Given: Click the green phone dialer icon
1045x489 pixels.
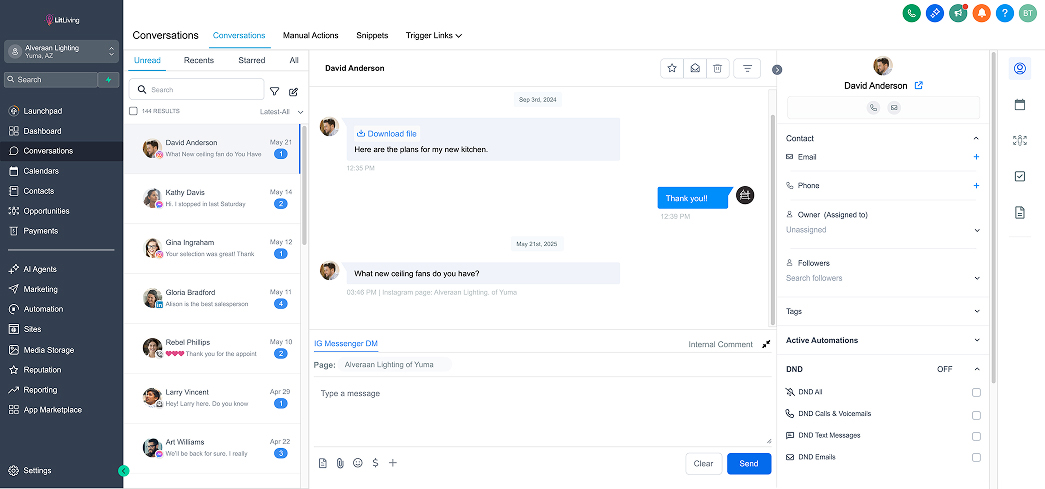Looking at the screenshot, I should click(x=911, y=13).
